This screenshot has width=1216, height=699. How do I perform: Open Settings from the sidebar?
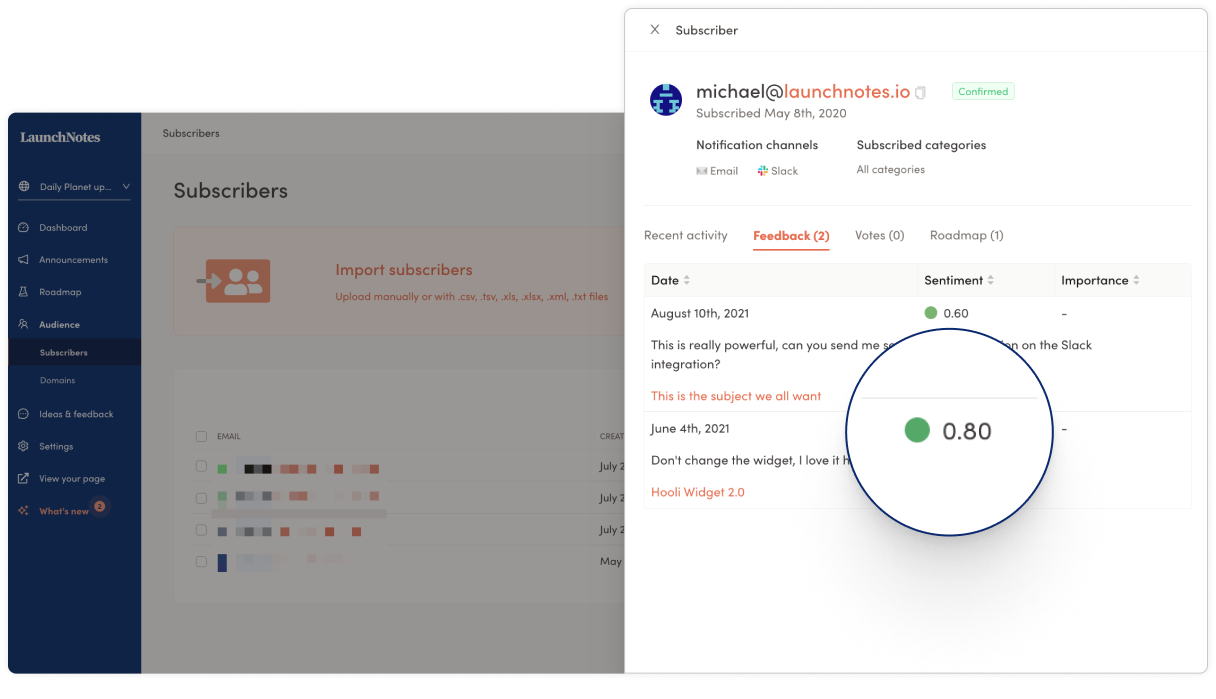[x=56, y=447]
